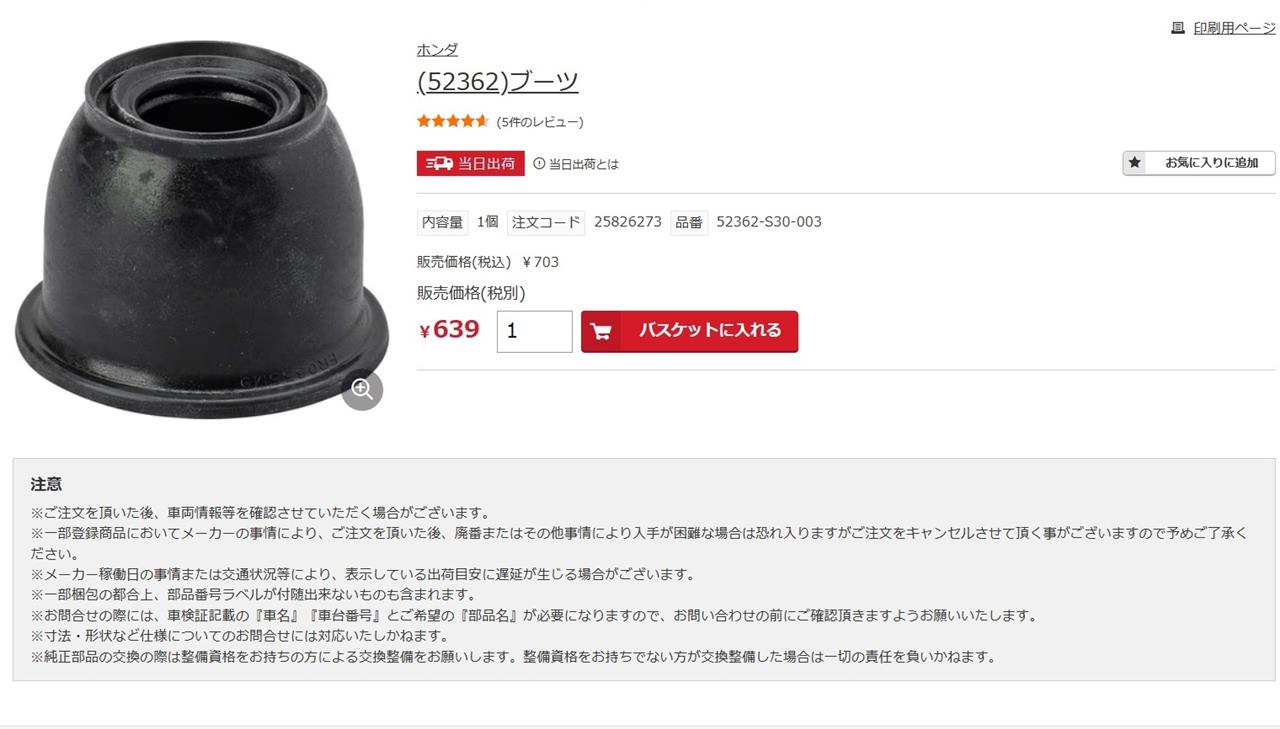Screen dimensions: 1280x729
Task: Open the 当日出荷とは explanation text
Action: pyautogui.click(x=584, y=164)
